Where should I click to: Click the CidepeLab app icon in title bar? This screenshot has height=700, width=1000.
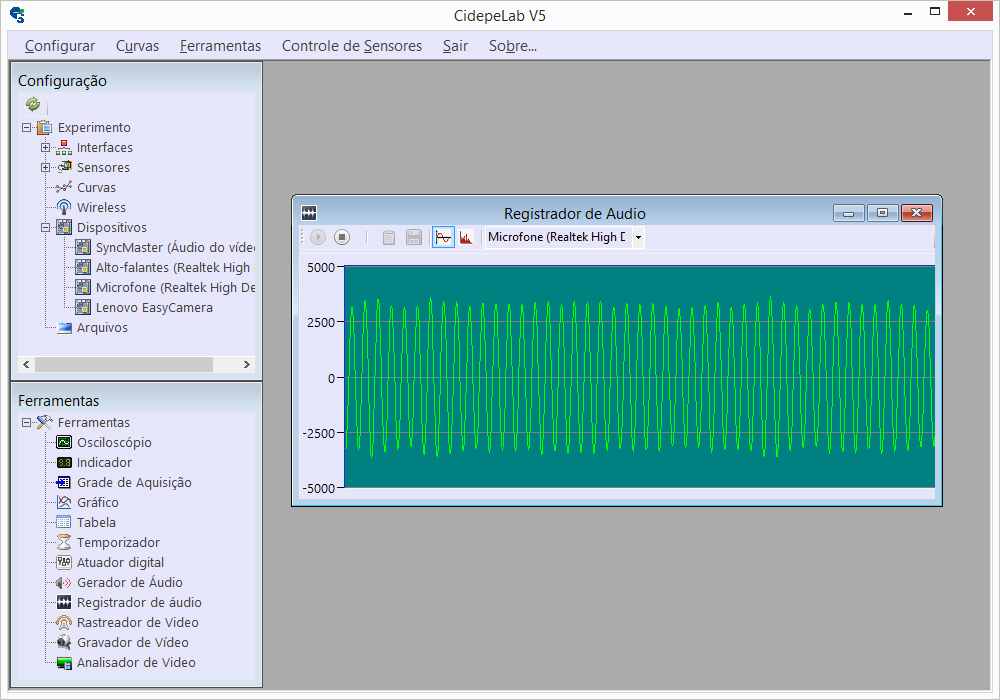(x=17, y=15)
